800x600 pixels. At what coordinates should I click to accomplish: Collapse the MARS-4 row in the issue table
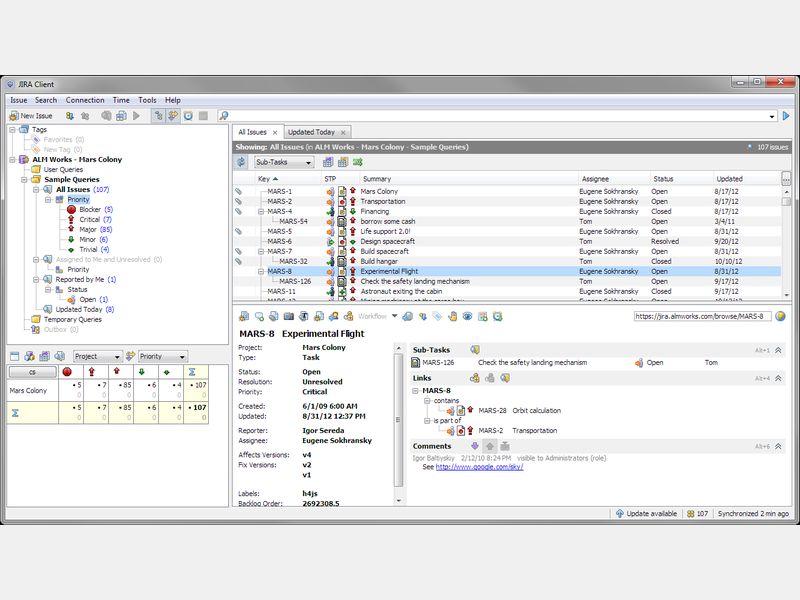pyautogui.click(x=261, y=212)
